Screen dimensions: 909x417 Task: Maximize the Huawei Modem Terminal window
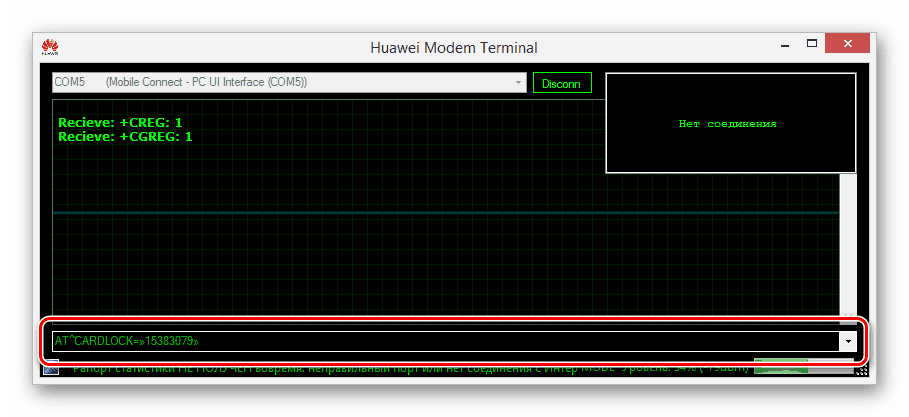click(812, 43)
